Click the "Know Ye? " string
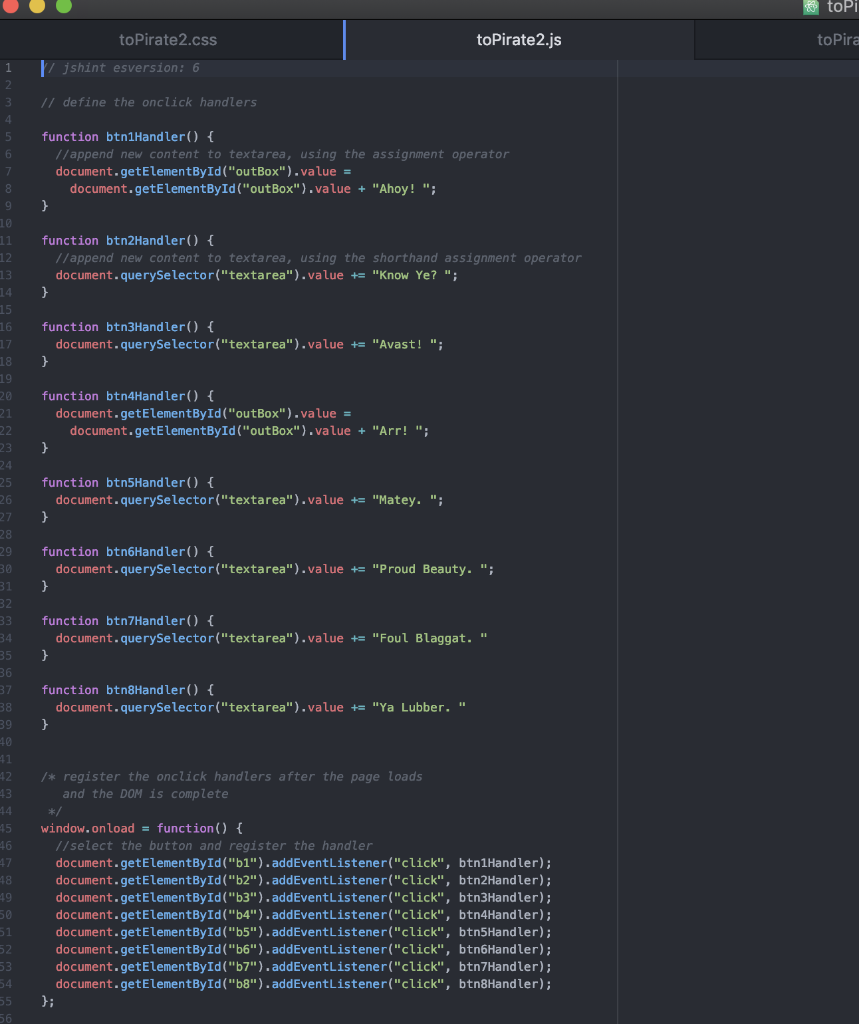 click(412, 276)
